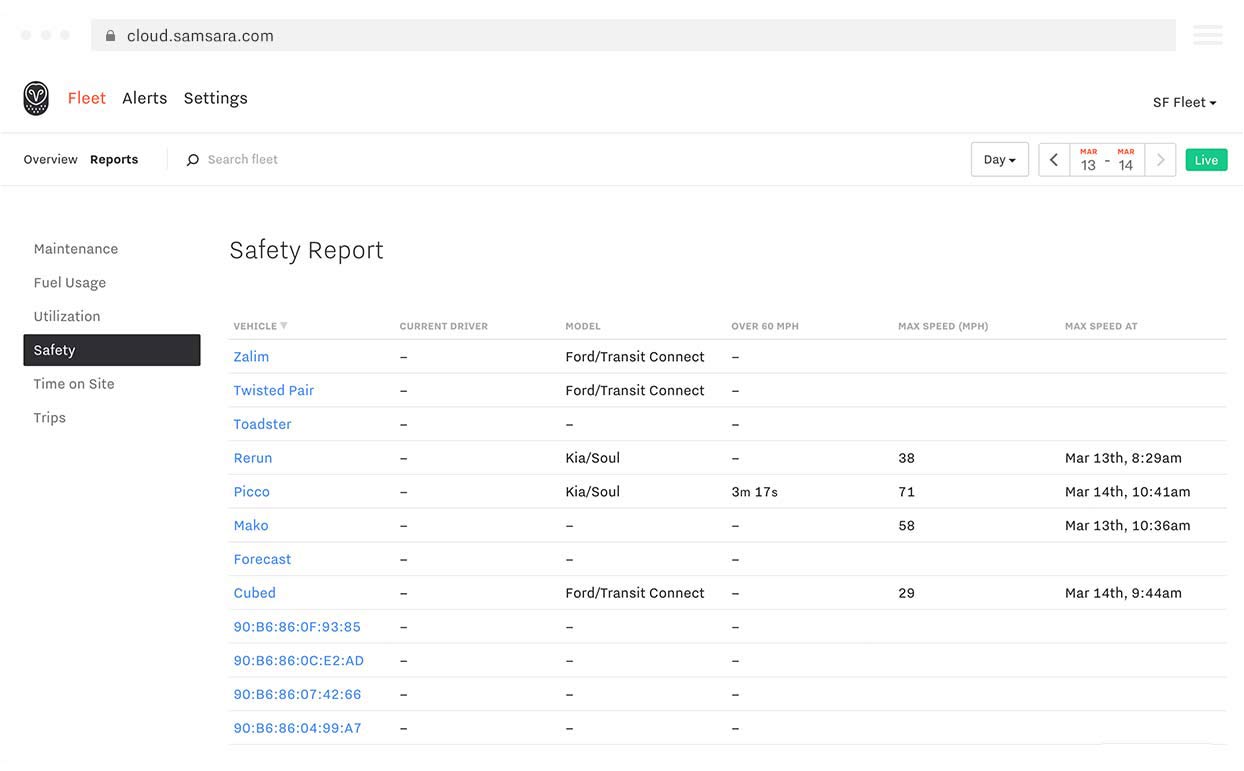Screen dimensions: 1244x771
Task: Select the Fuel Usage report
Action: 70,283
